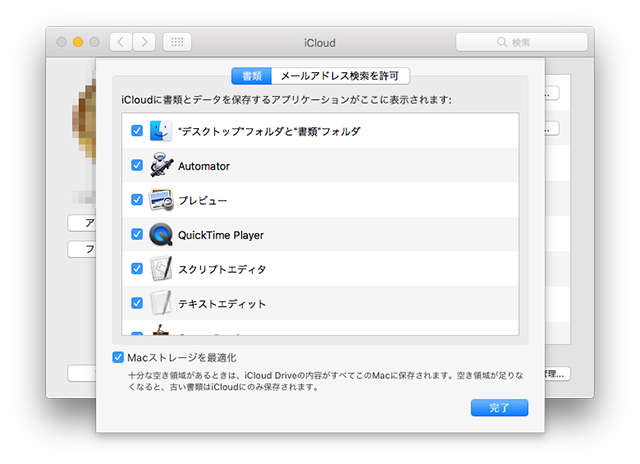Select the スクリプトエディタ text label
The width and height of the screenshot is (640, 464).
pyautogui.click(x=222, y=269)
